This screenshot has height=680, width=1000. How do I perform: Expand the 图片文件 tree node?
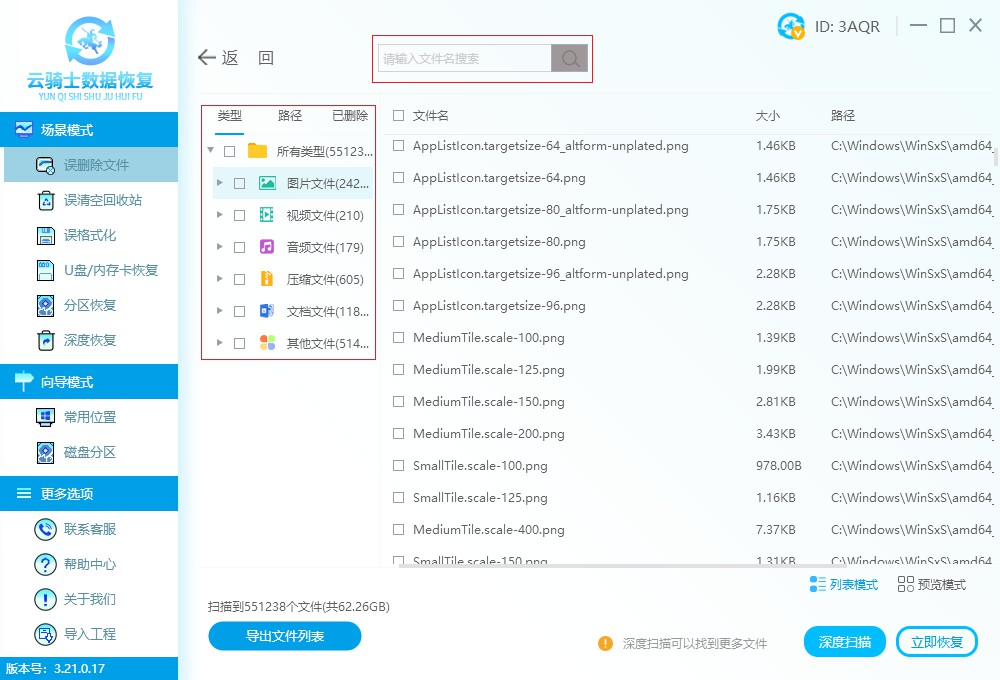point(220,182)
